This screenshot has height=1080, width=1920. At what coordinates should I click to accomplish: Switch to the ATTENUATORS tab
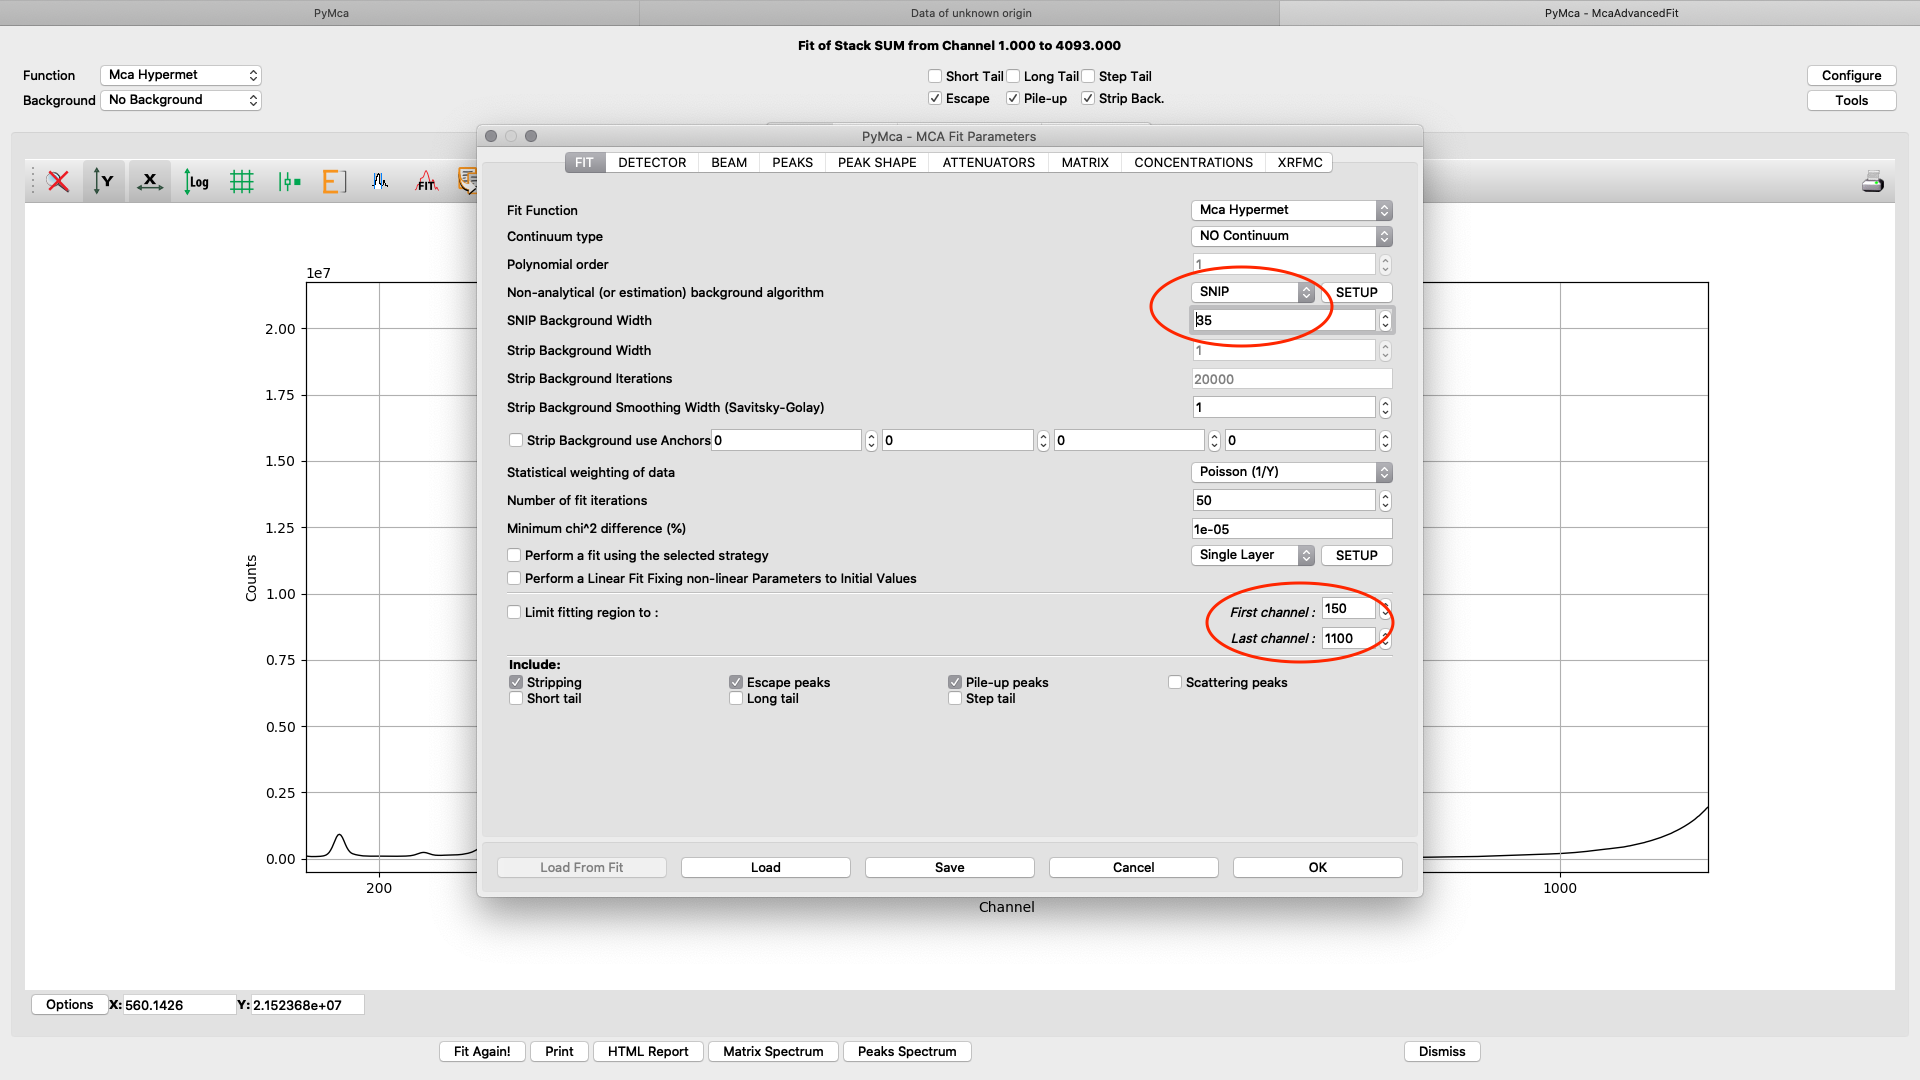pos(989,162)
